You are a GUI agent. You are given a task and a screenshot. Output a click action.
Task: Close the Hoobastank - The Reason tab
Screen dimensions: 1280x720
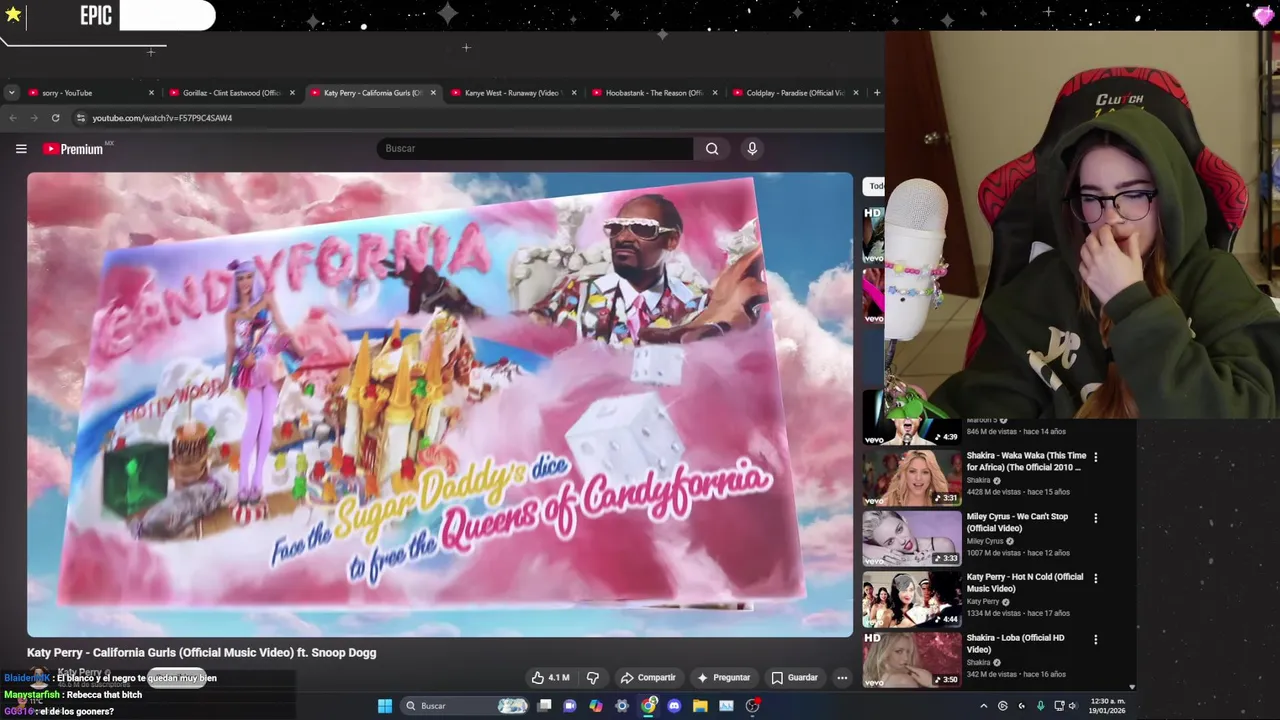coord(714,92)
